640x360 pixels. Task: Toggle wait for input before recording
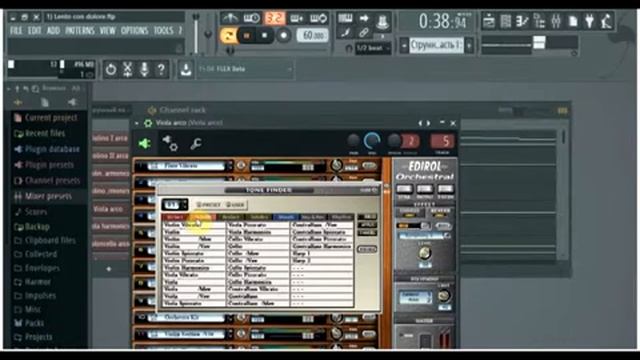coord(252,18)
